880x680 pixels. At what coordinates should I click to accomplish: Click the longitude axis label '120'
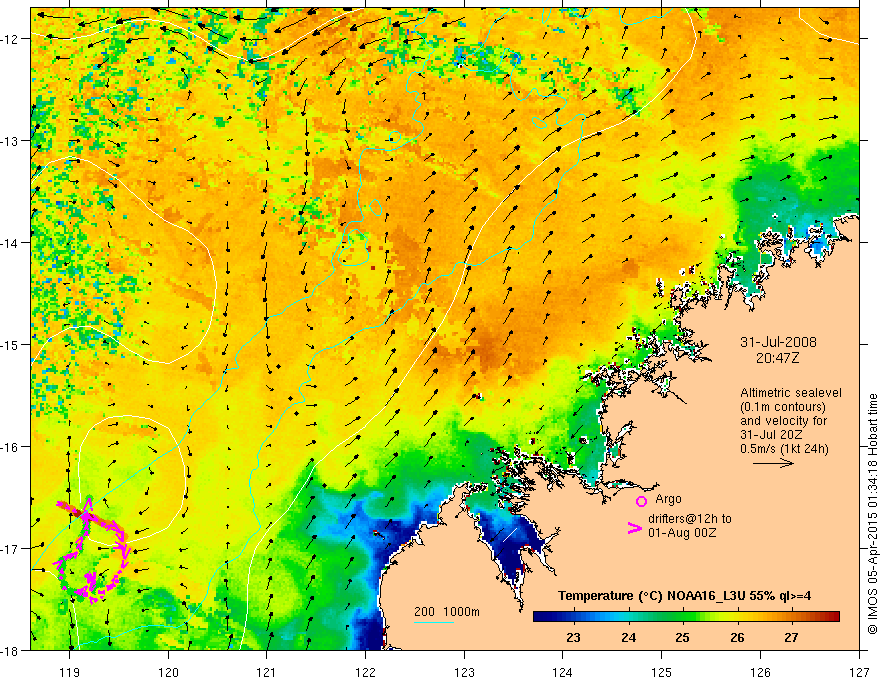[x=168, y=672]
